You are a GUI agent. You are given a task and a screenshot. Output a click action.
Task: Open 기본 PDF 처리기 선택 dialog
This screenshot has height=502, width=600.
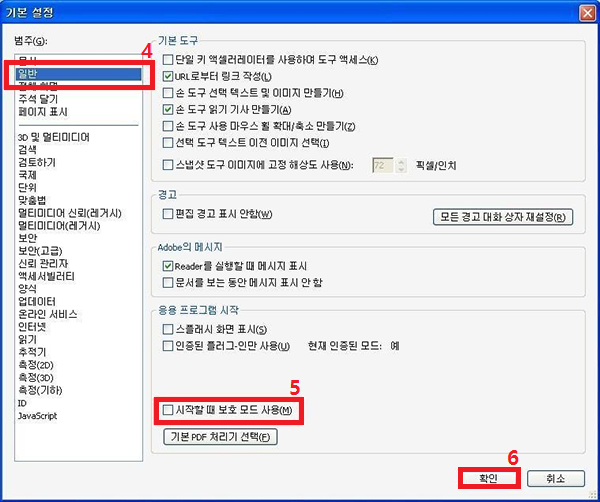pyautogui.click(x=220, y=437)
